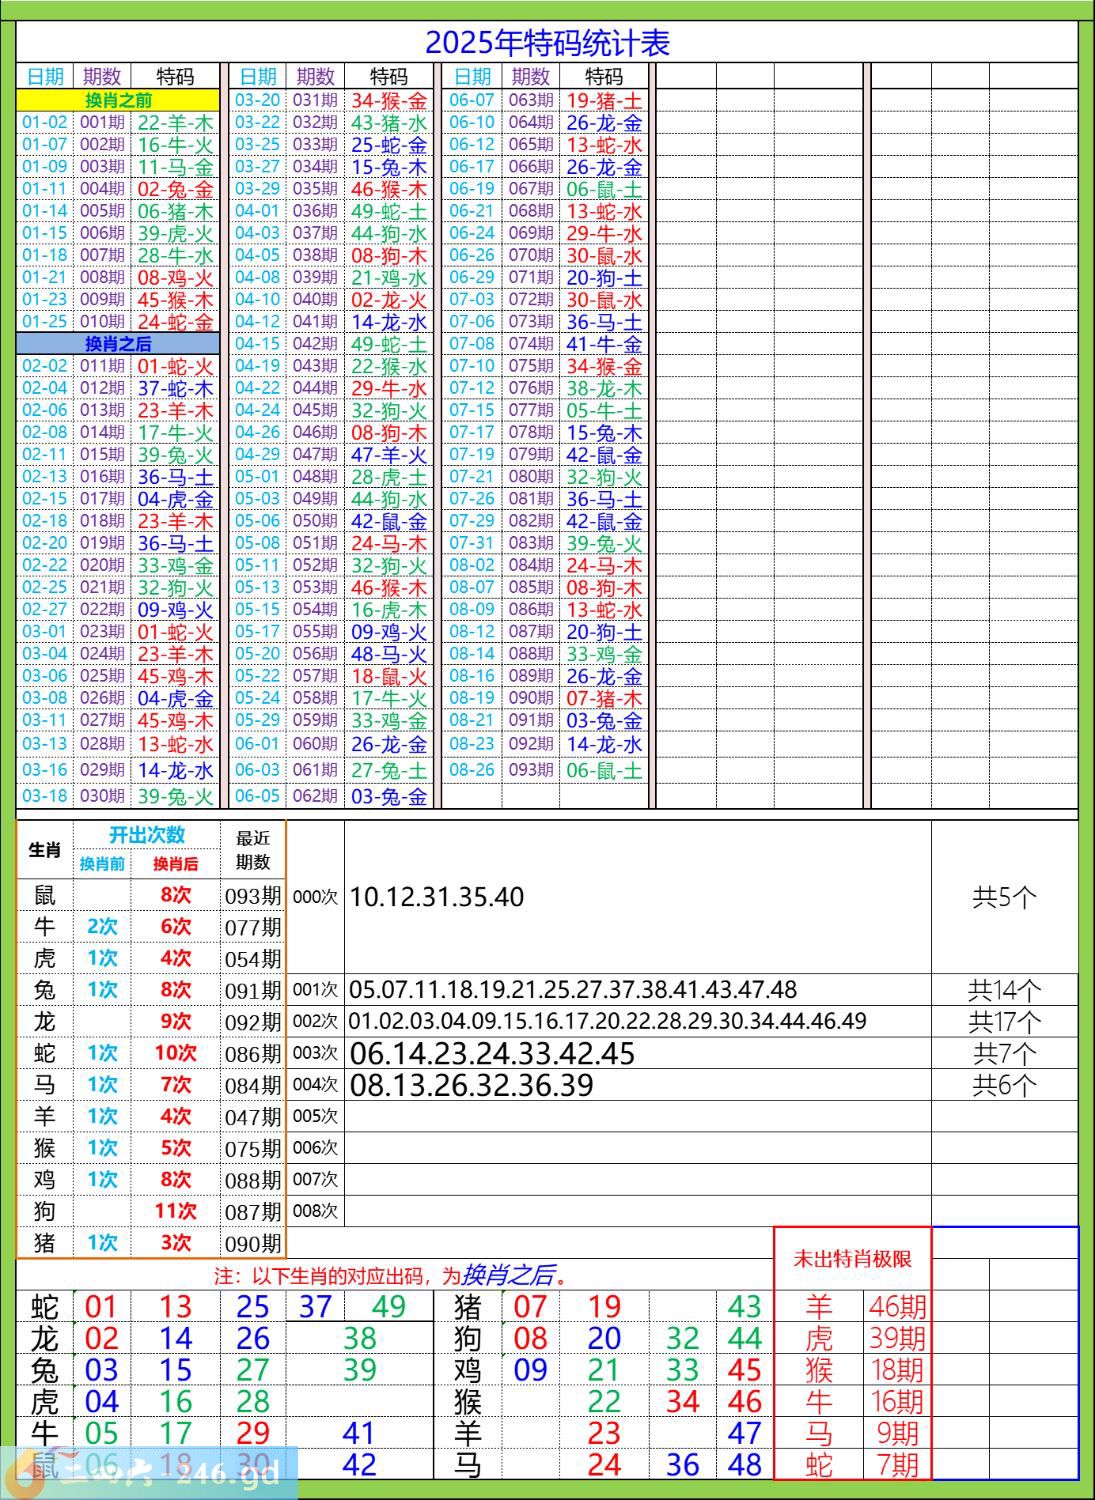Select the "06-鼠-土" result of 08-26
This screenshot has width=1095, height=1500.
pos(604,770)
